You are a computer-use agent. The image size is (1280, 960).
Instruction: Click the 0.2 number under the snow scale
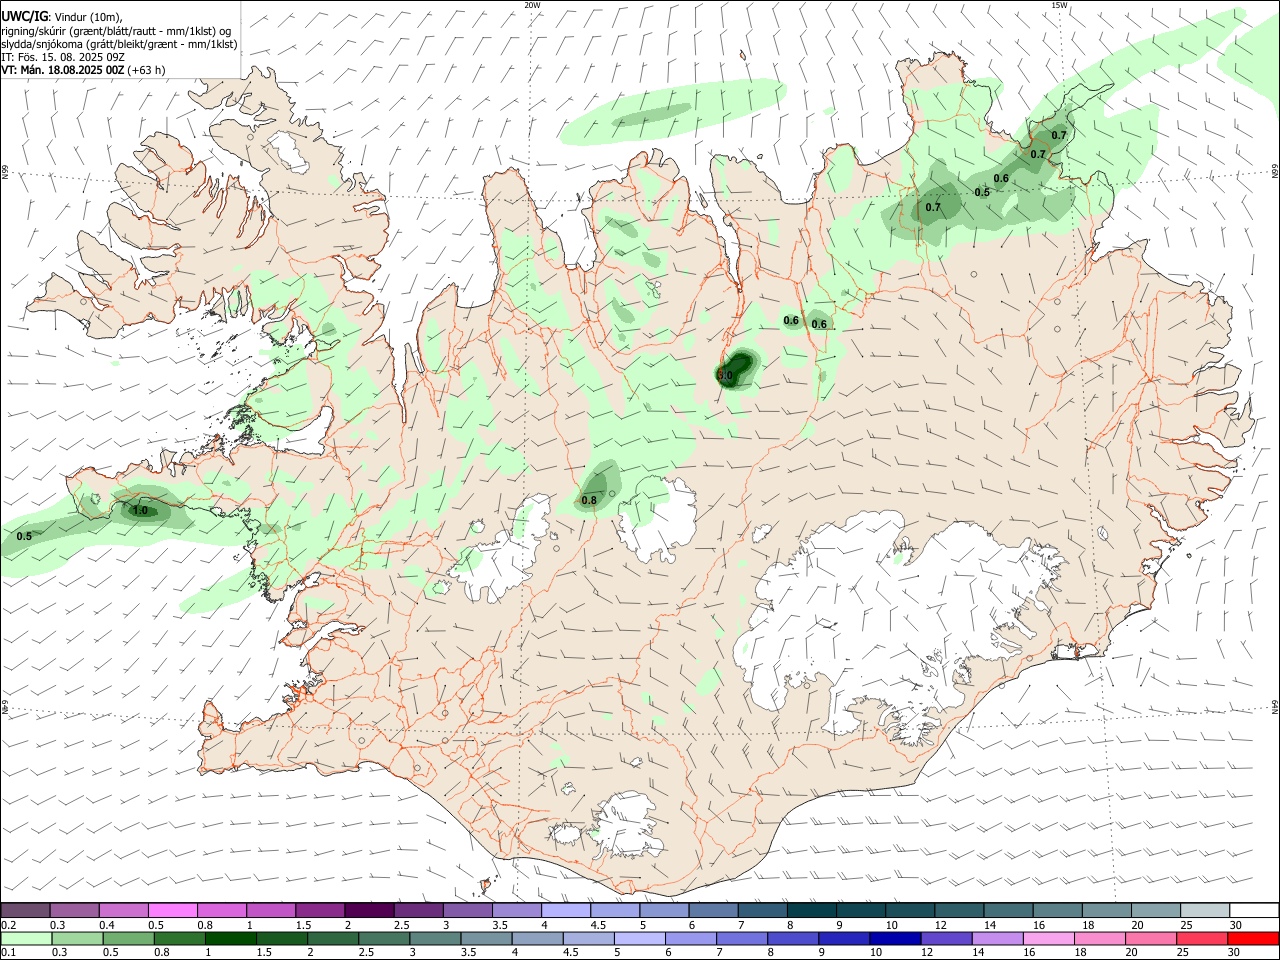(7, 925)
